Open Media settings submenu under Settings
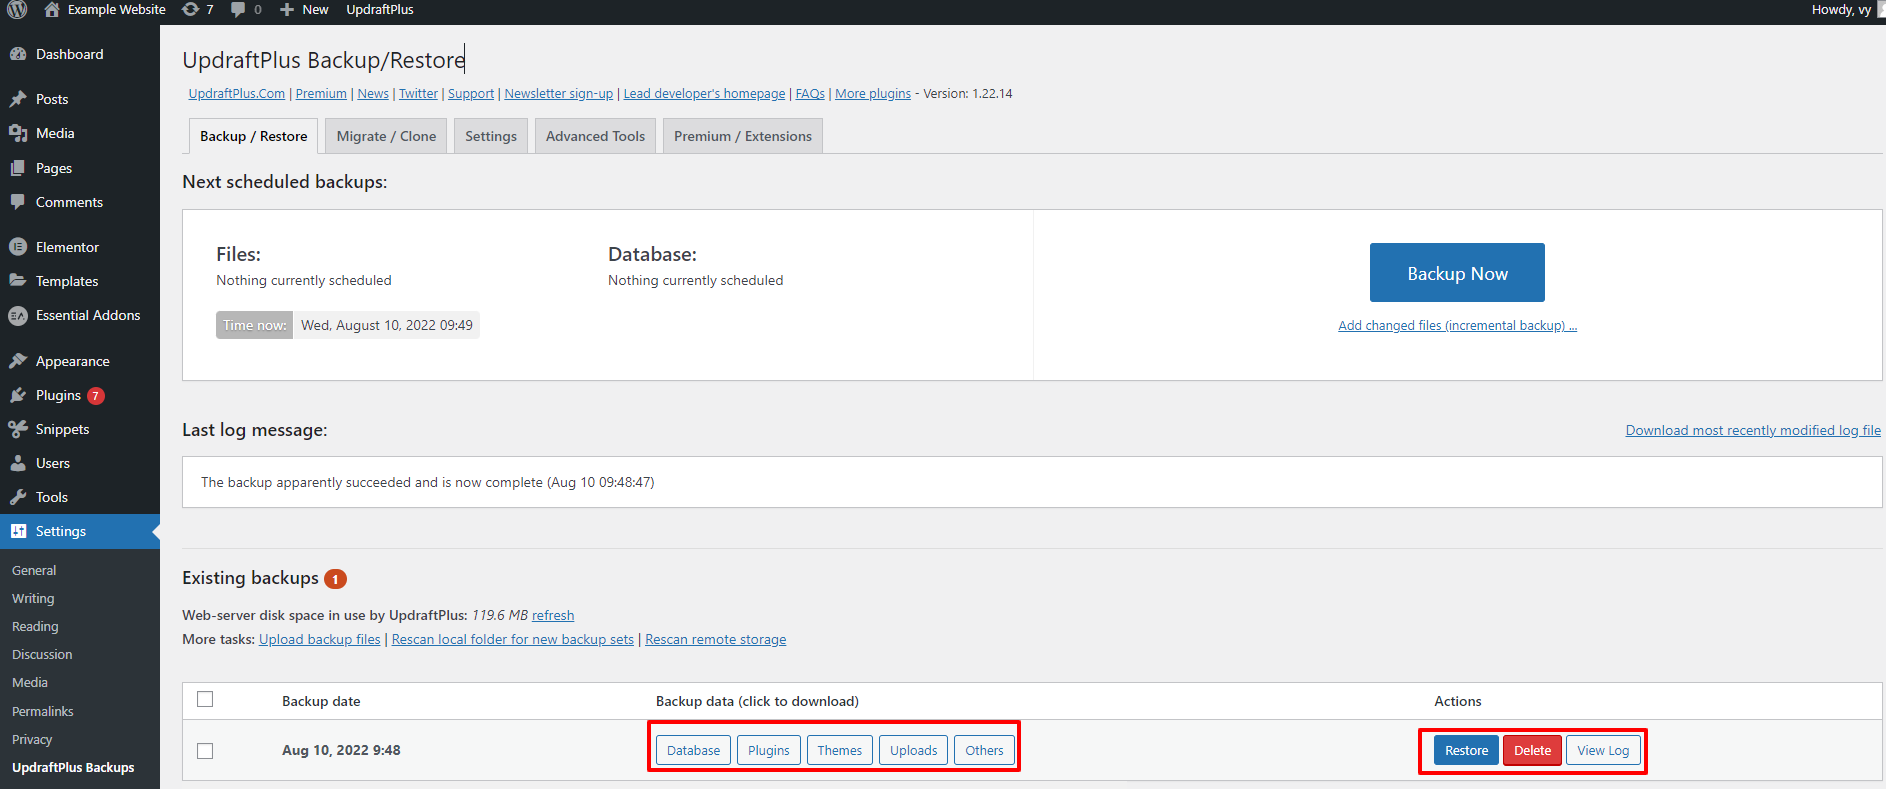Image resolution: width=1886 pixels, height=789 pixels. point(30,682)
